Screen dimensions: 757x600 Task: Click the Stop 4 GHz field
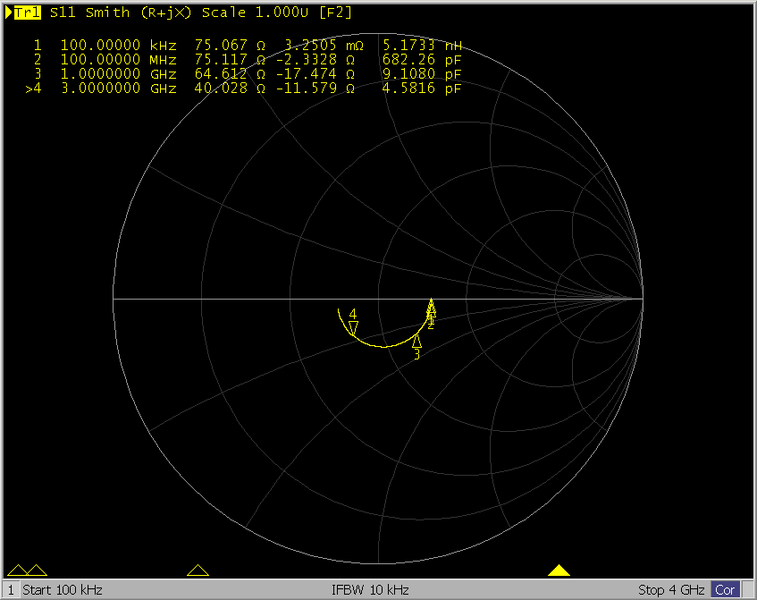click(x=671, y=590)
